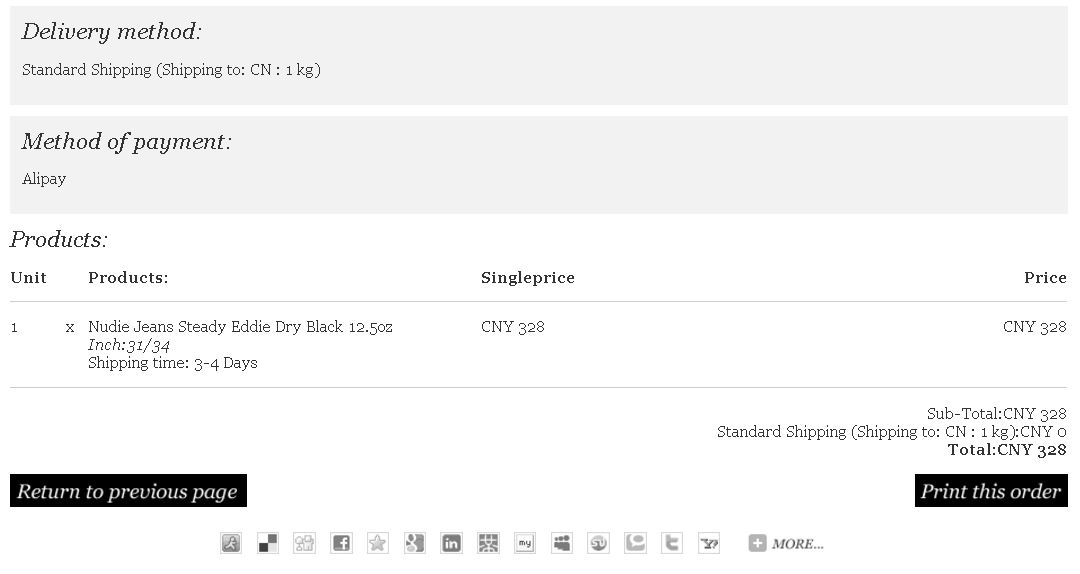Share on LinkedIn

coord(451,543)
